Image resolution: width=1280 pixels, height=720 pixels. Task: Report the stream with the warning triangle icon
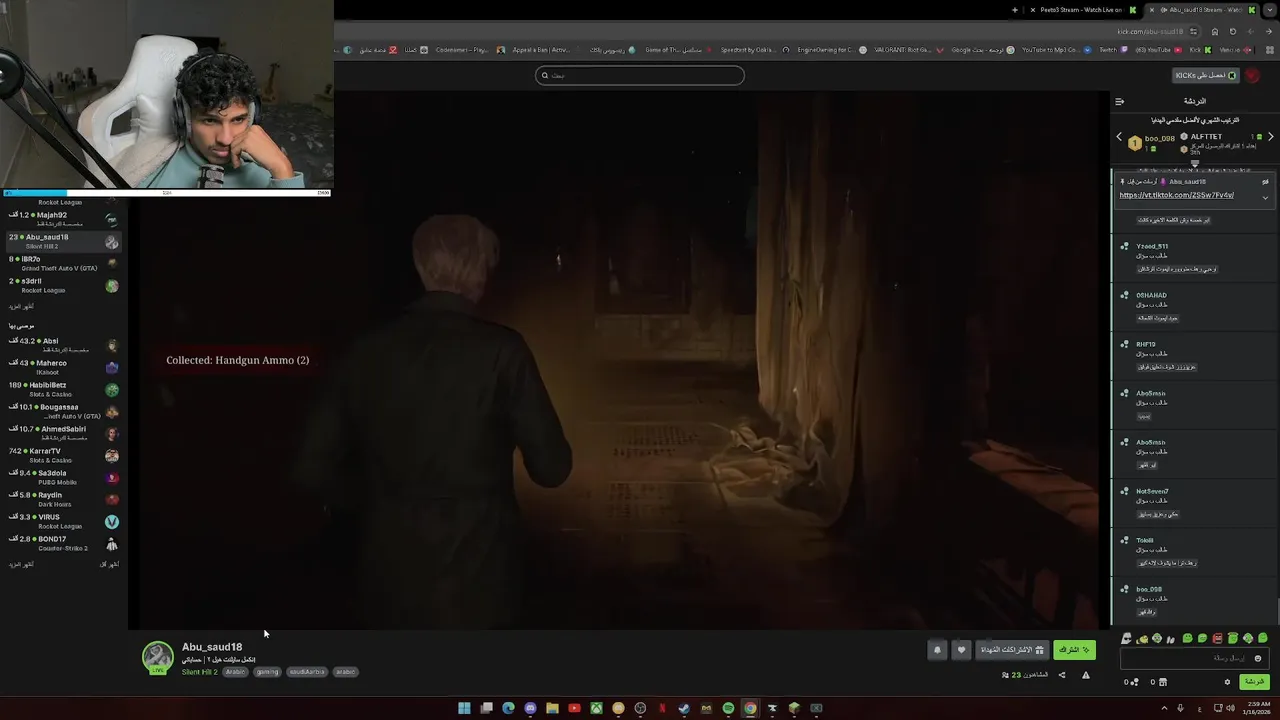[x=1086, y=675]
